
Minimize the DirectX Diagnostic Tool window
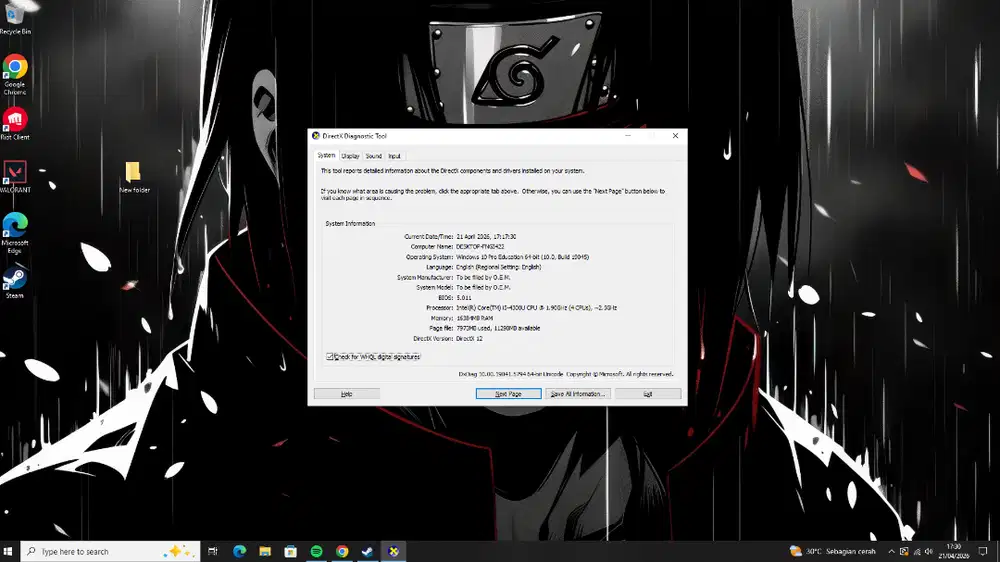click(628, 136)
